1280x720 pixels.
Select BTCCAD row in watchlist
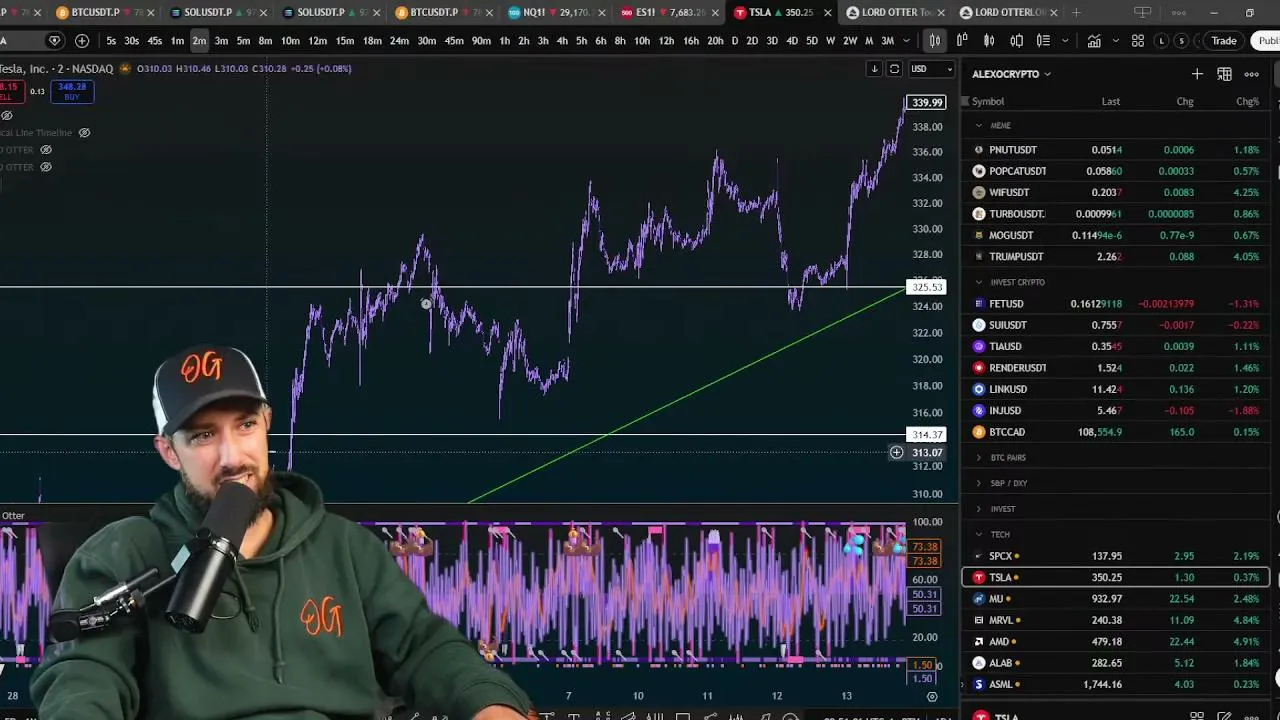[1116, 432]
